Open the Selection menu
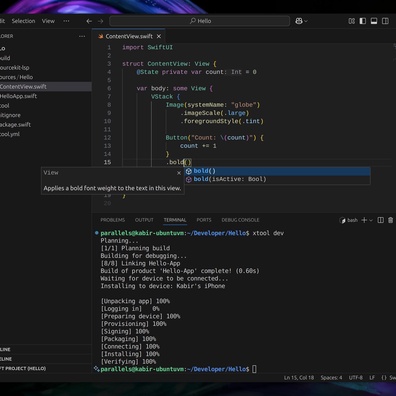The height and width of the screenshot is (396, 396). click(x=23, y=21)
